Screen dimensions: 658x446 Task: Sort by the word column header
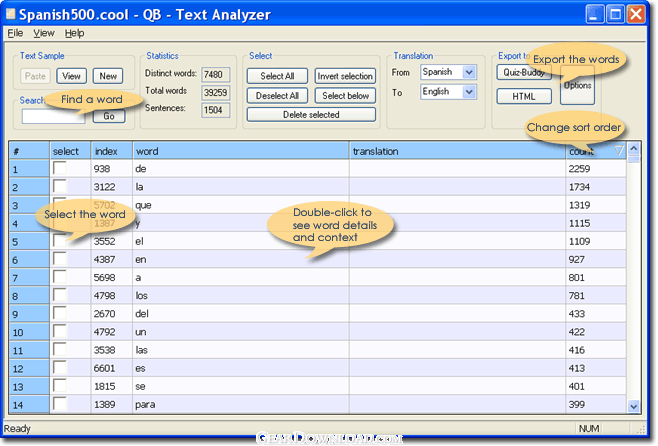coord(240,151)
